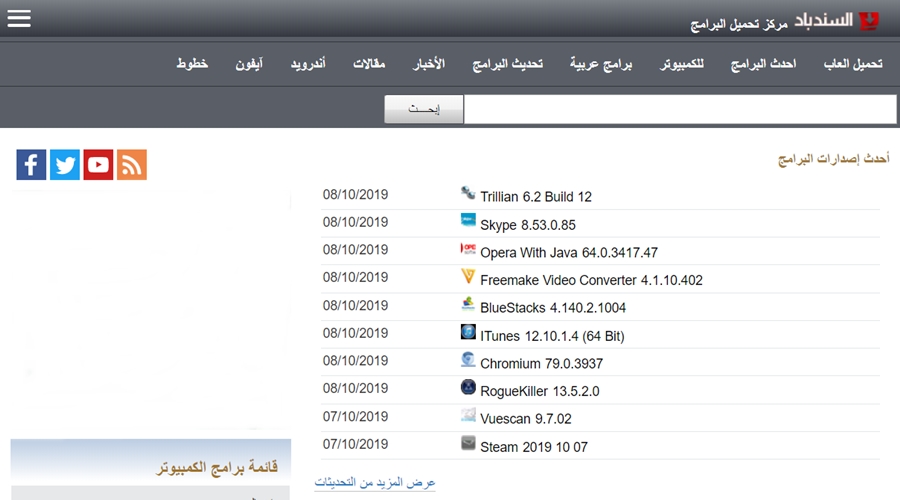Click the Sindibad site logo
This screenshot has height=500, width=900.
pos(869,21)
